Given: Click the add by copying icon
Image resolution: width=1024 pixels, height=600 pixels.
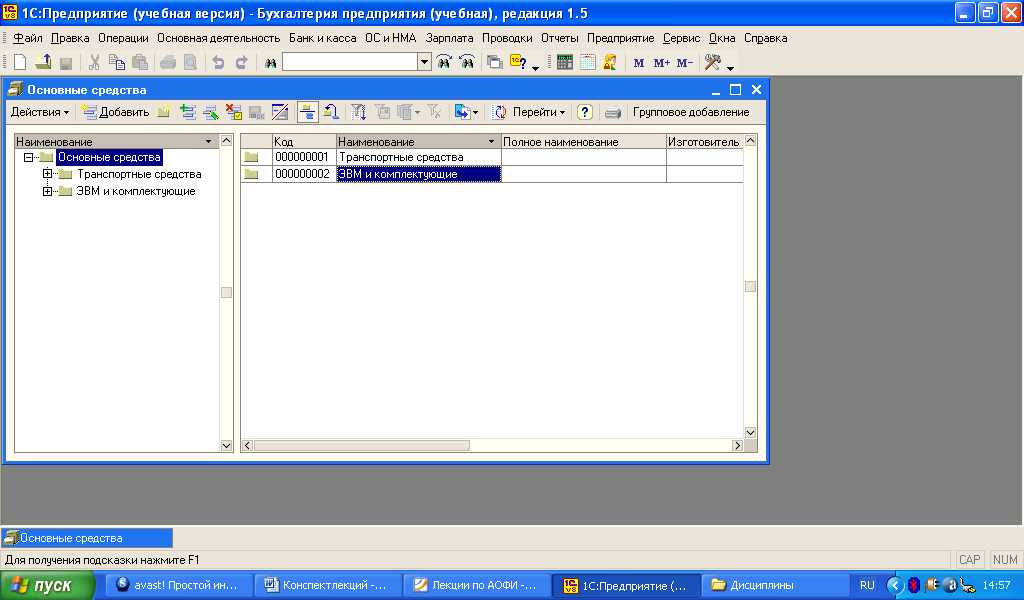Looking at the screenshot, I should tap(188, 112).
